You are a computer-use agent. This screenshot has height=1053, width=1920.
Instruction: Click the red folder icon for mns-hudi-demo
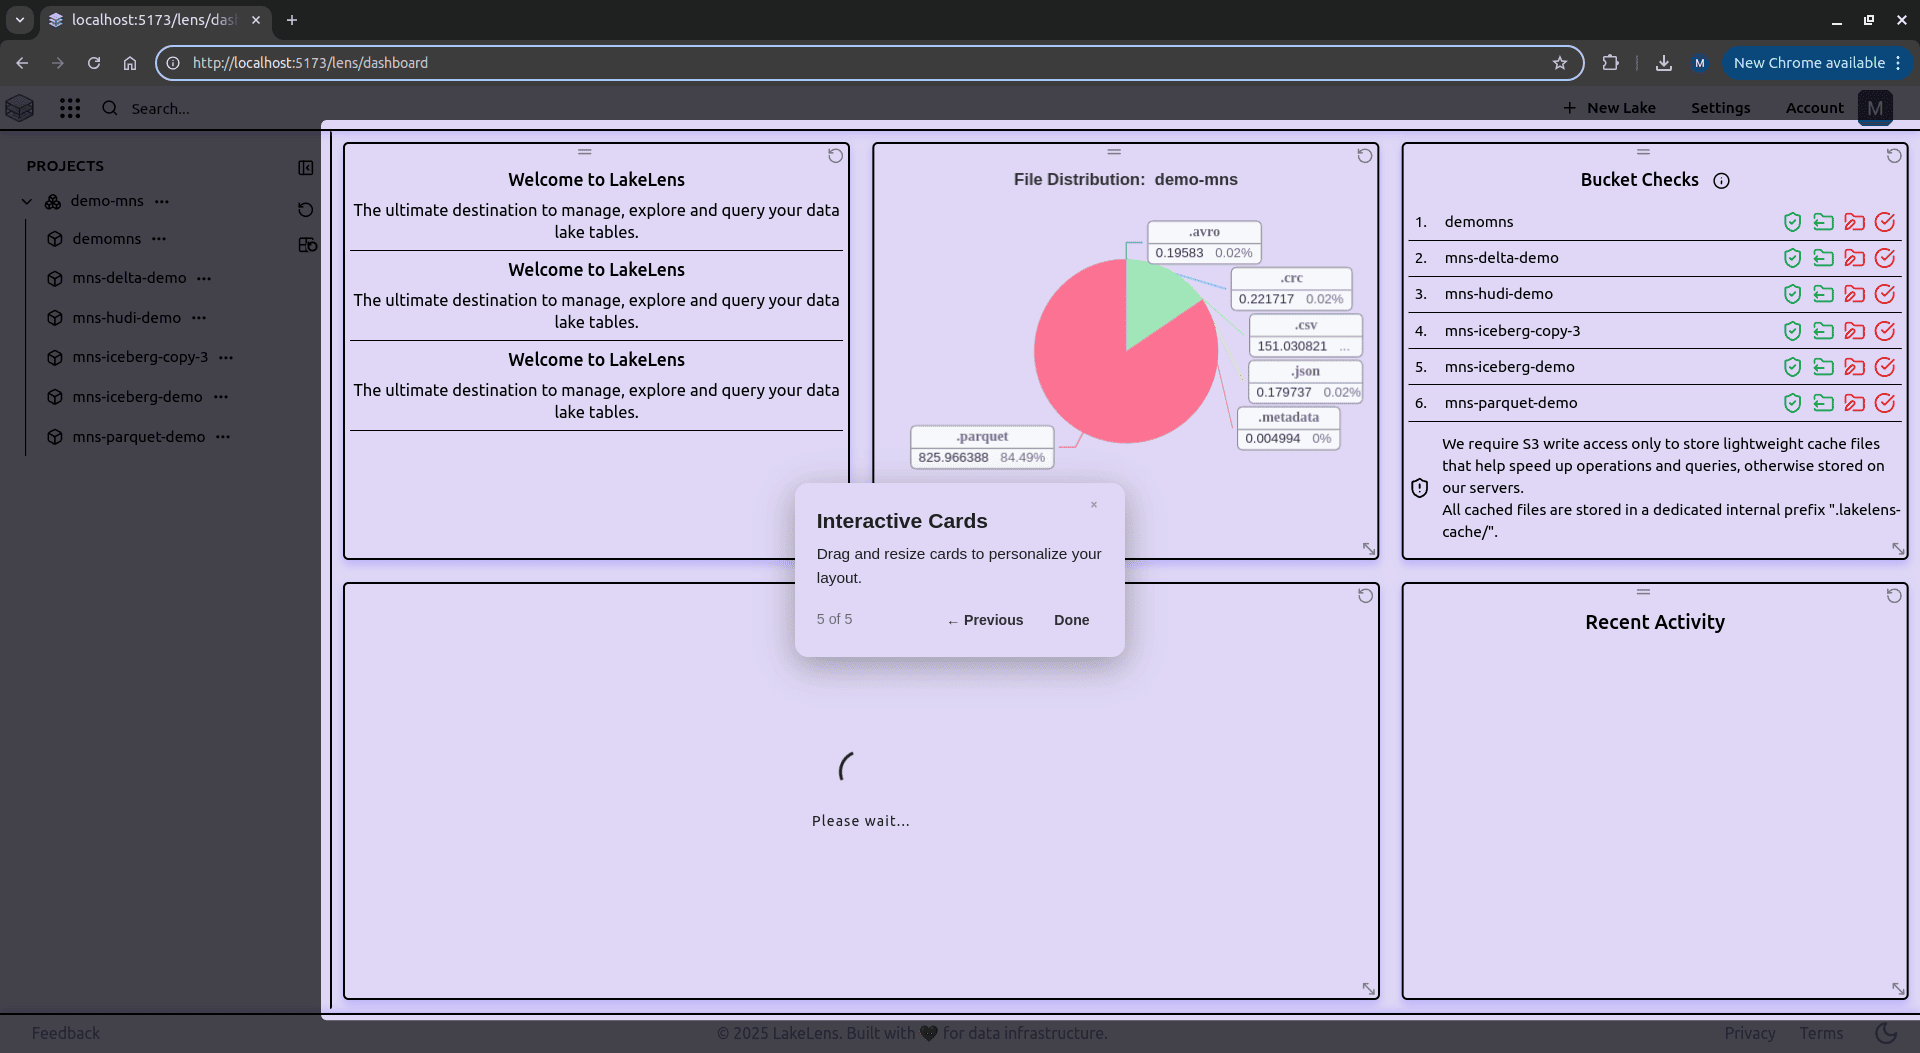1854,294
